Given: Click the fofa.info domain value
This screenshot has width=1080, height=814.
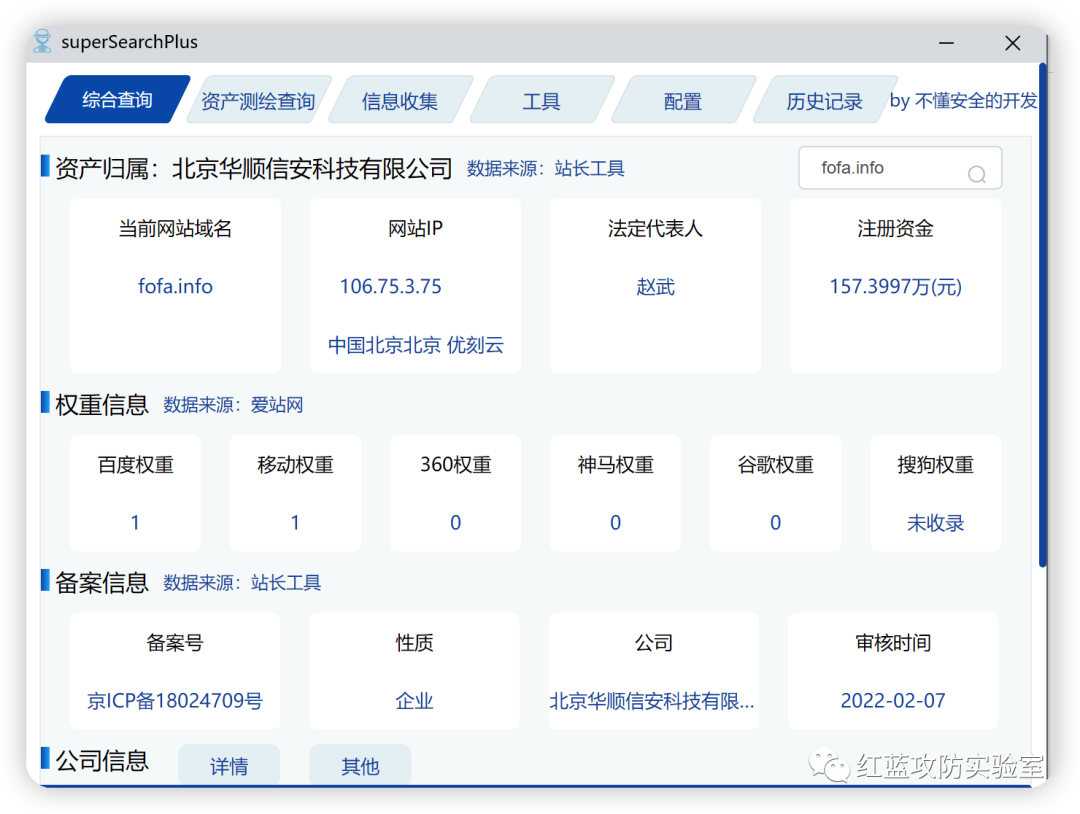Looking at the screenshot, I should click(x=176, y=286).
